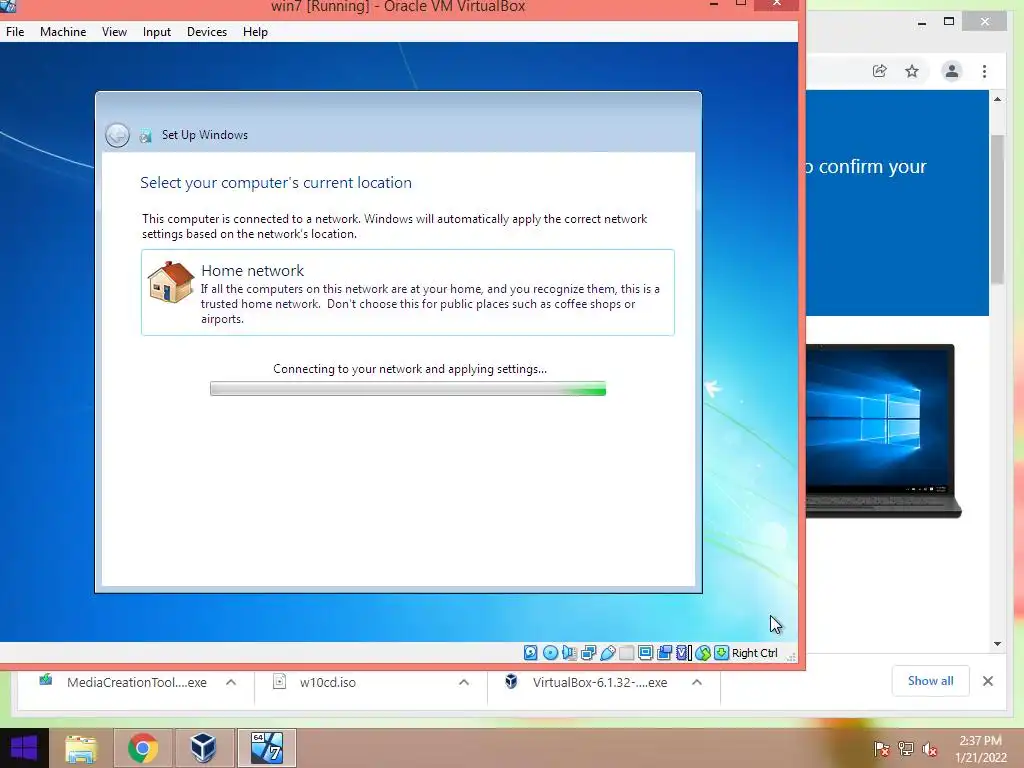Screen dimensions: 1024x768
Task: Open the Help menu in VirtualBox
Action: click(x=255, y=31)
